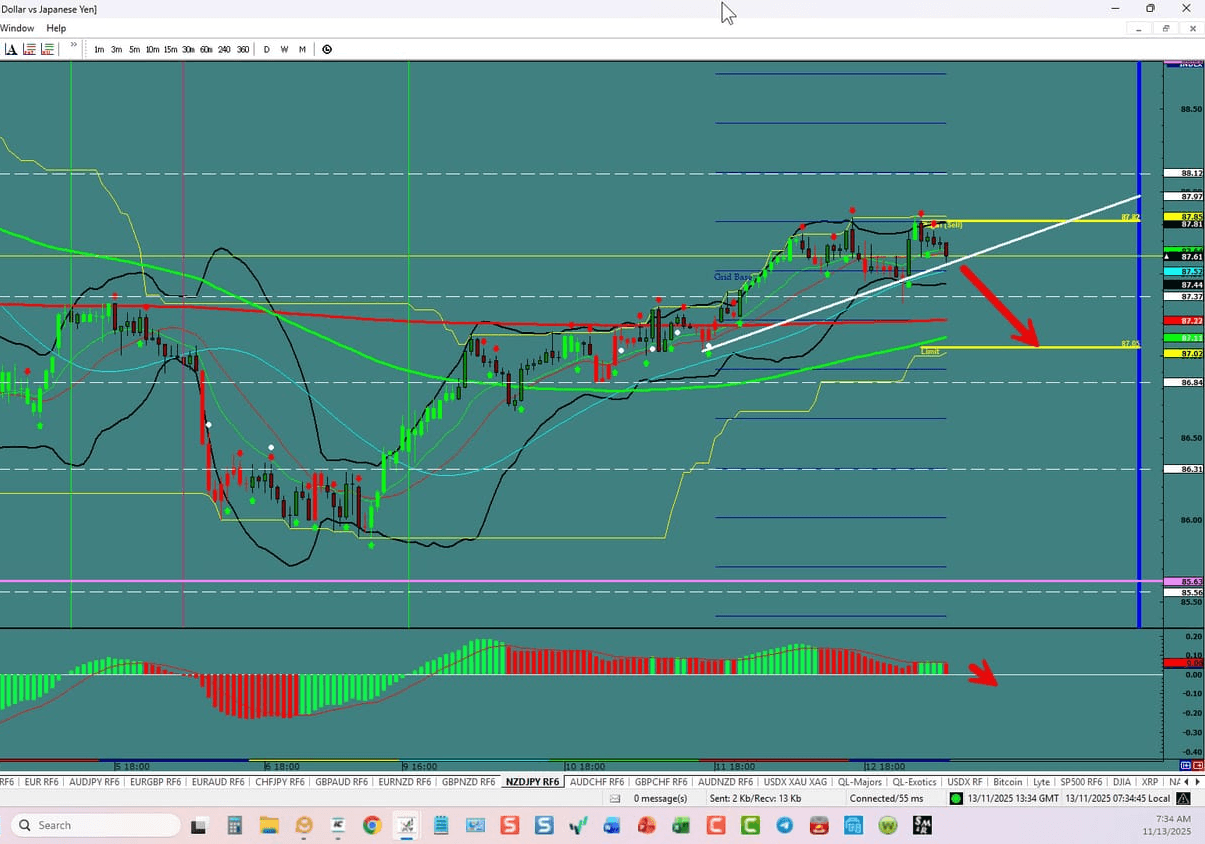
Task: Click the 0 message(s) status link
Action: coord(661,798)
